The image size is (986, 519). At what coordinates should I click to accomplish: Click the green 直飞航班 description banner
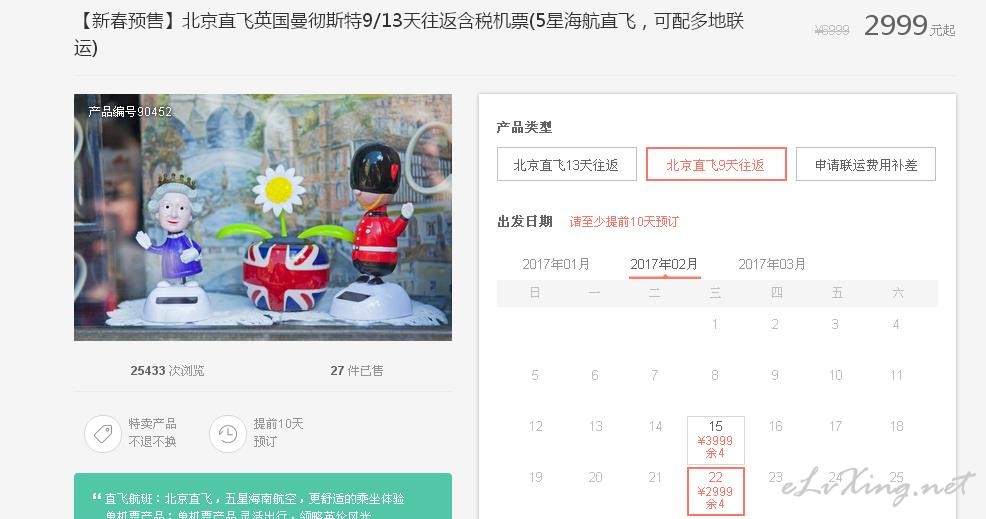coord(263,496)
